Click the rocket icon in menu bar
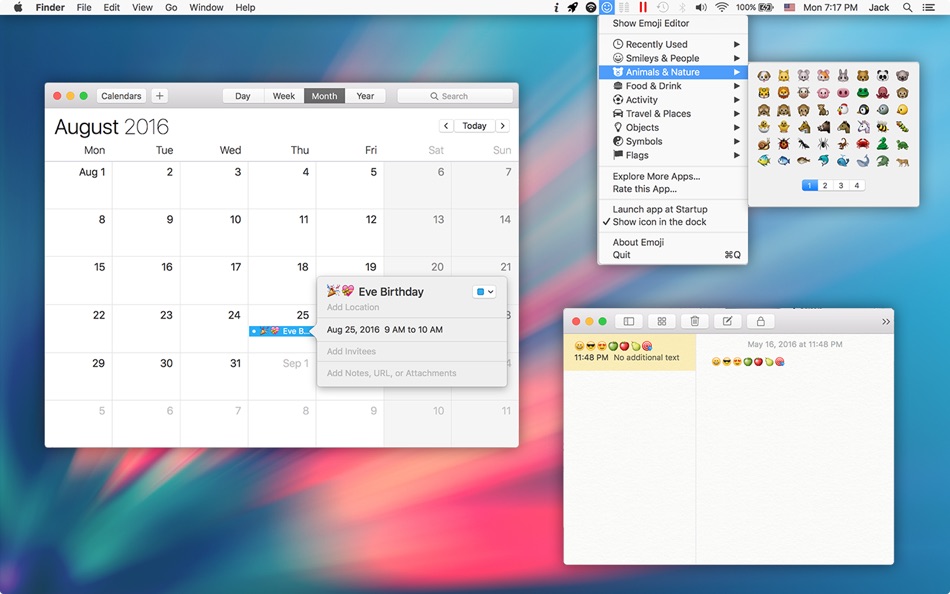Viewport: 950px width, 594px height. pos(572,7)
